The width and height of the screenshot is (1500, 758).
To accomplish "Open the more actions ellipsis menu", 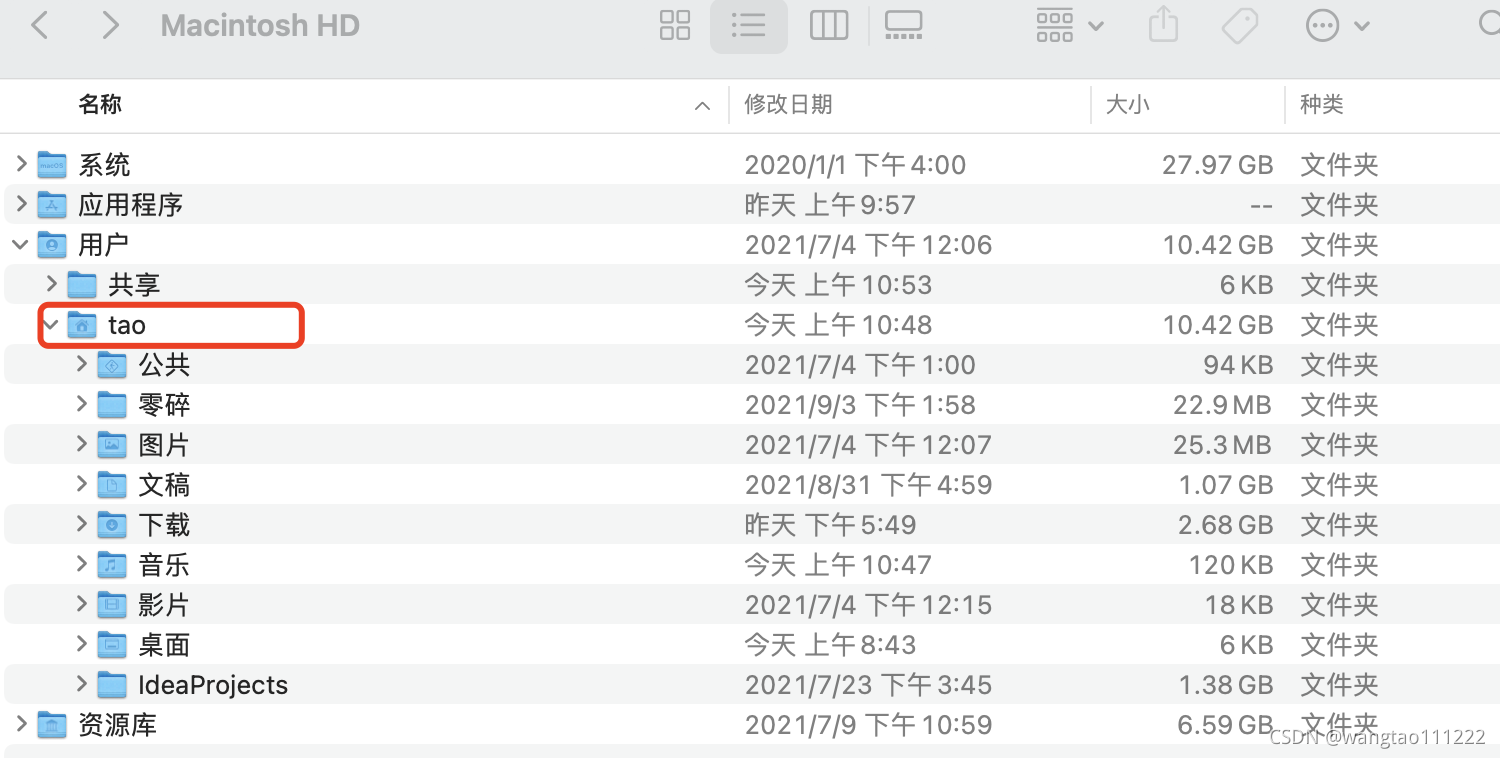I will pos(1337,26).
